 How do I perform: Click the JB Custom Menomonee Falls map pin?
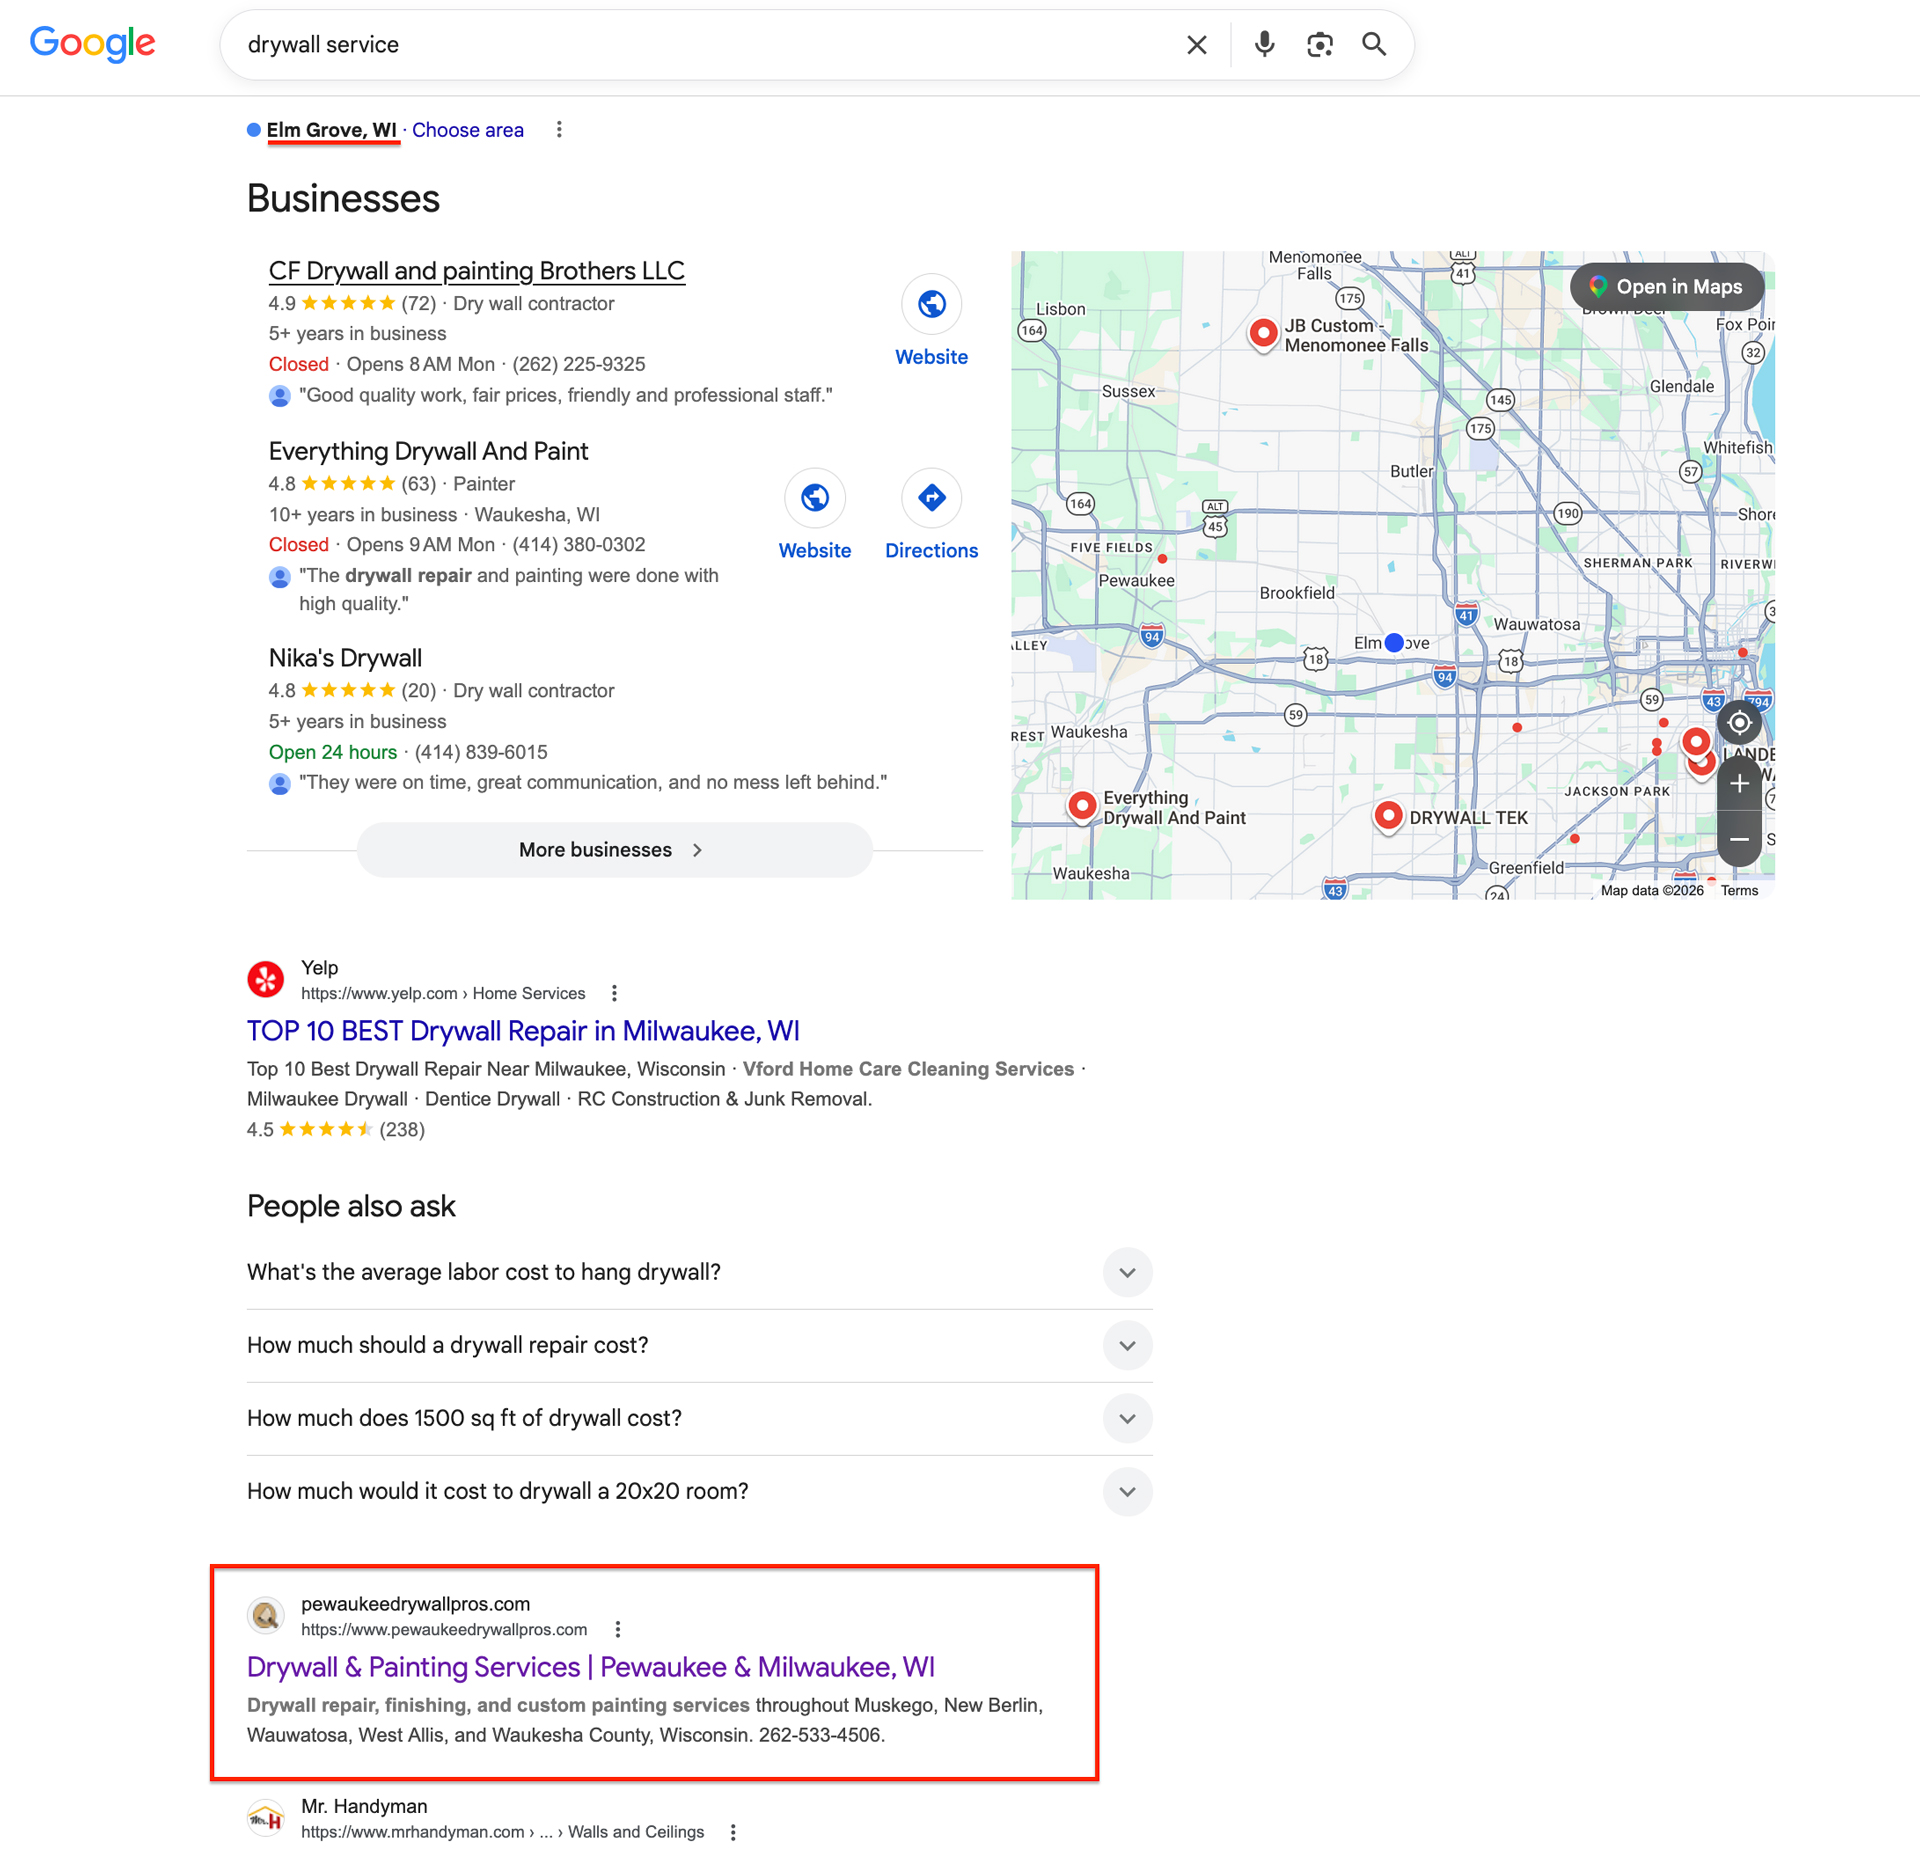point(1264,334)
